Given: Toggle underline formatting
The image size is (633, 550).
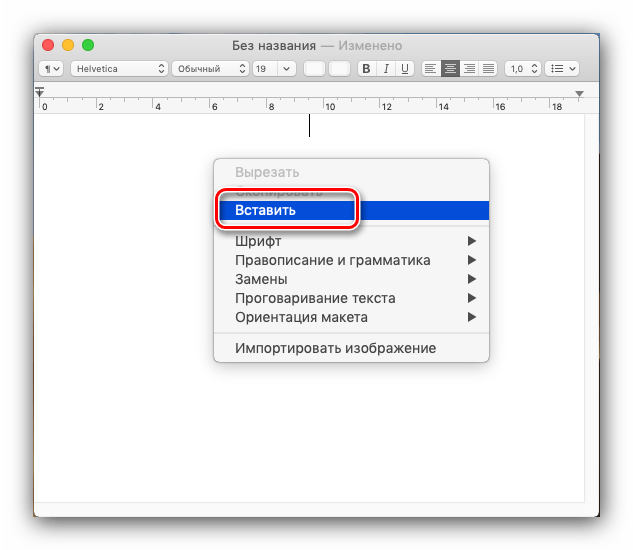Looking at the screenshot, I should pyautogui.click(x=405, y=69).
